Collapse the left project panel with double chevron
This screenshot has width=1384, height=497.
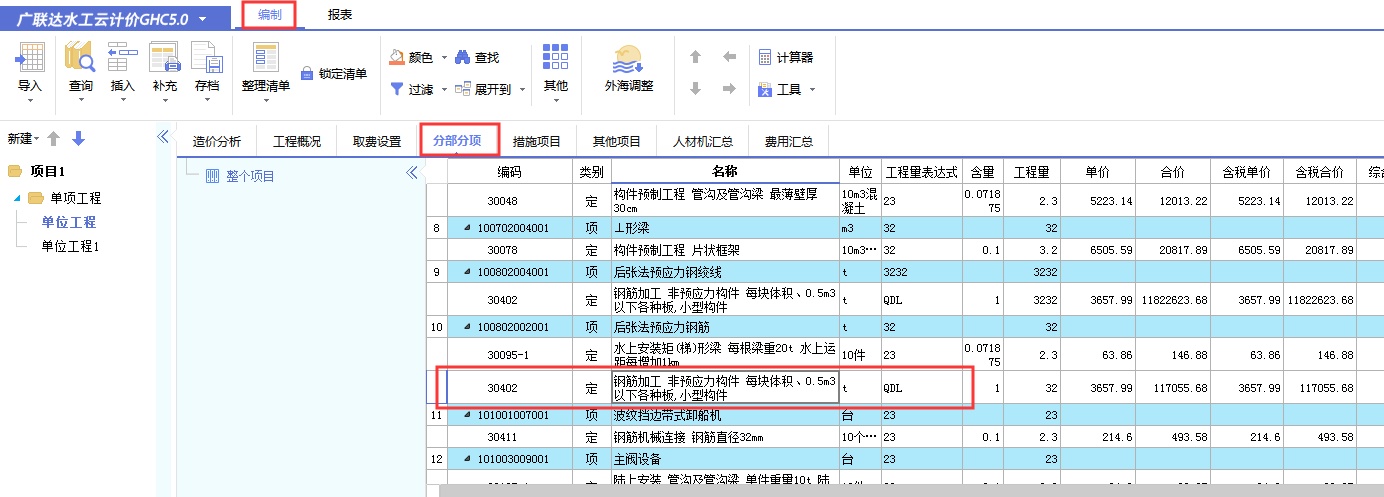(x=163, y=138)
